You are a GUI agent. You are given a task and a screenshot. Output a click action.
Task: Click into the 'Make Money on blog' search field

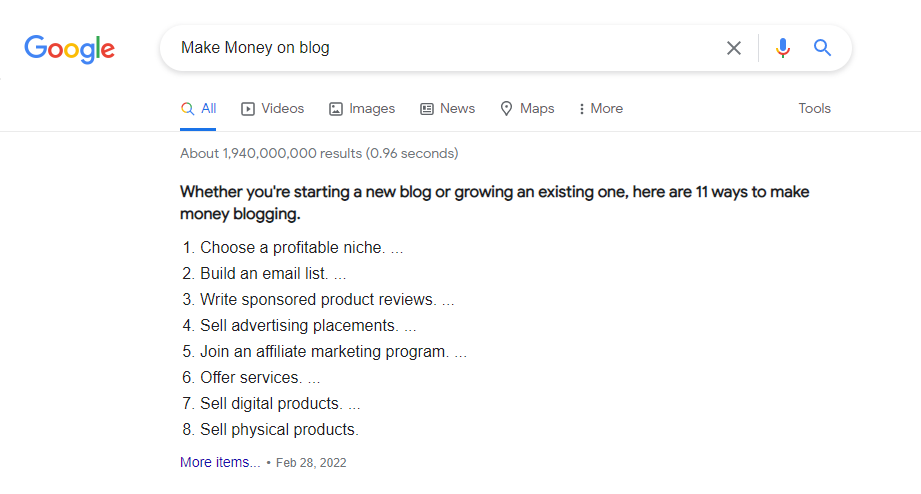point(440,48)
